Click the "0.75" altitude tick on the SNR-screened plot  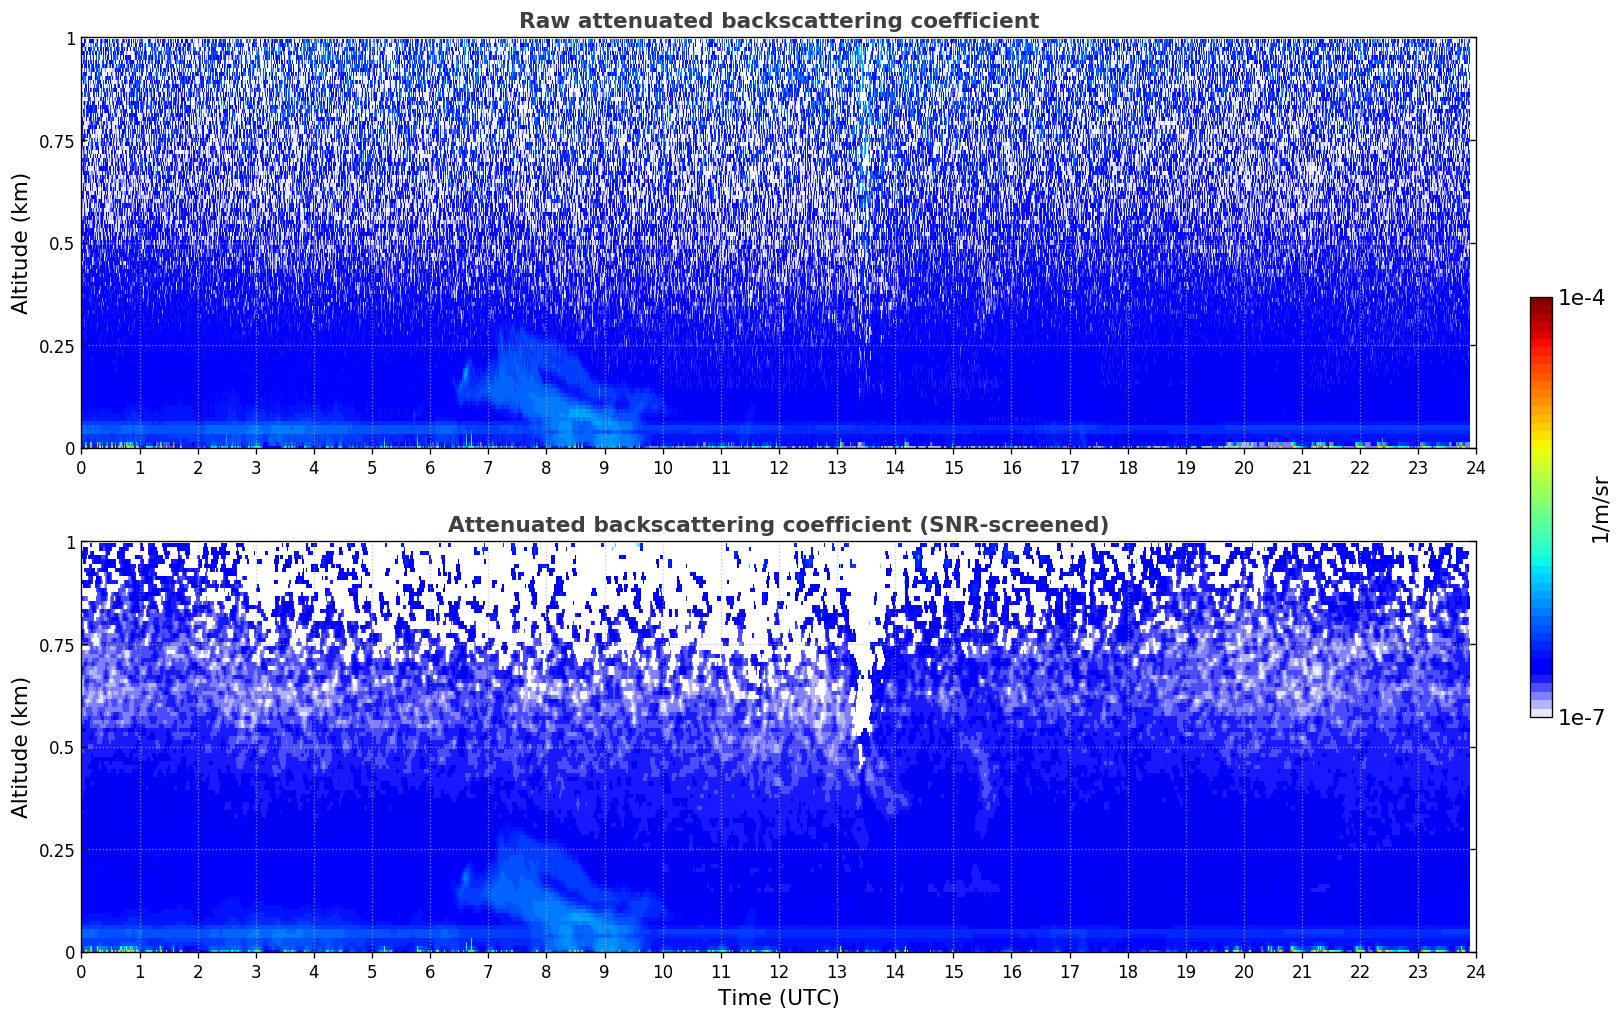[x=57, y=645]
